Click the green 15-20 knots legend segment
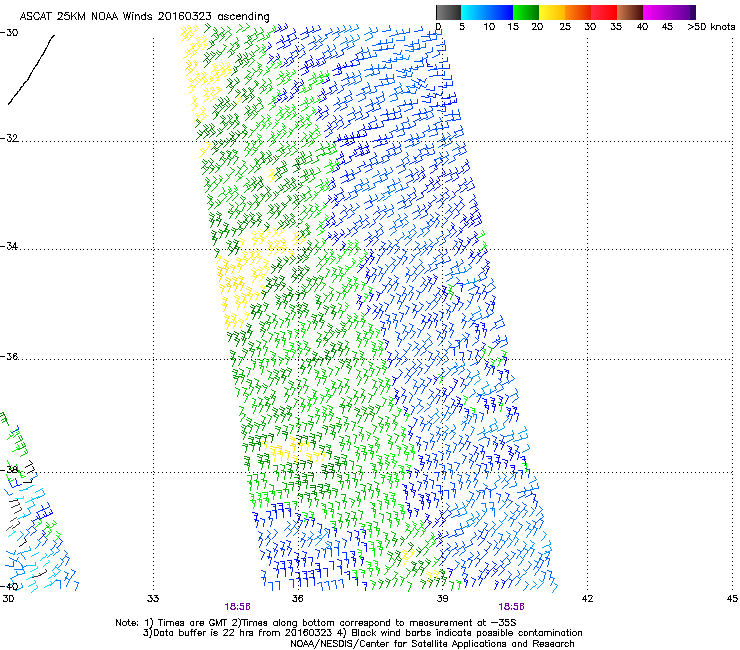 525,12
